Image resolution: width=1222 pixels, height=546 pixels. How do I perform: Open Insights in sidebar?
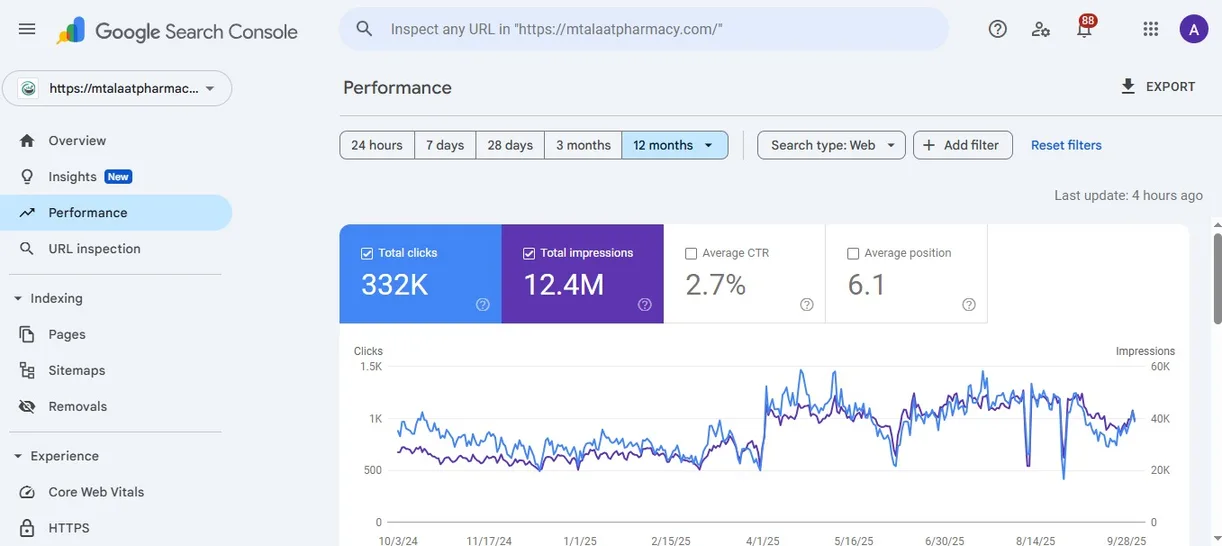coord(116,177)
